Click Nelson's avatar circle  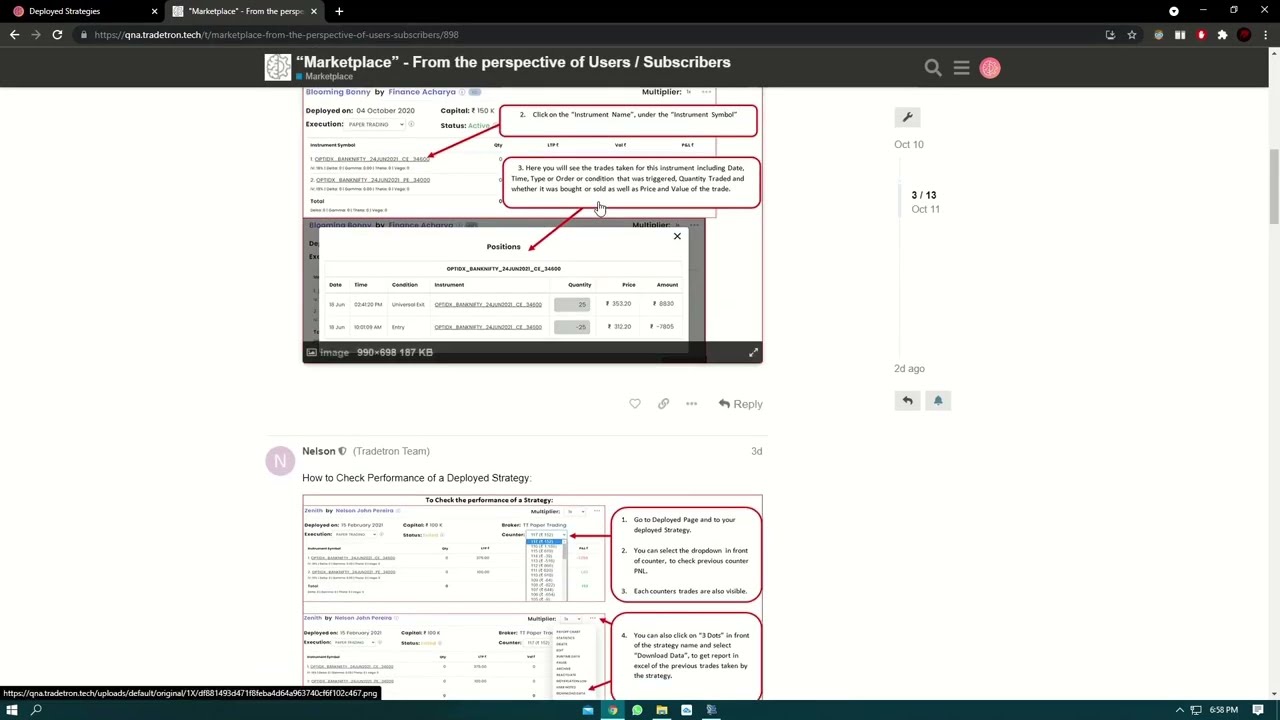(279, 461)
